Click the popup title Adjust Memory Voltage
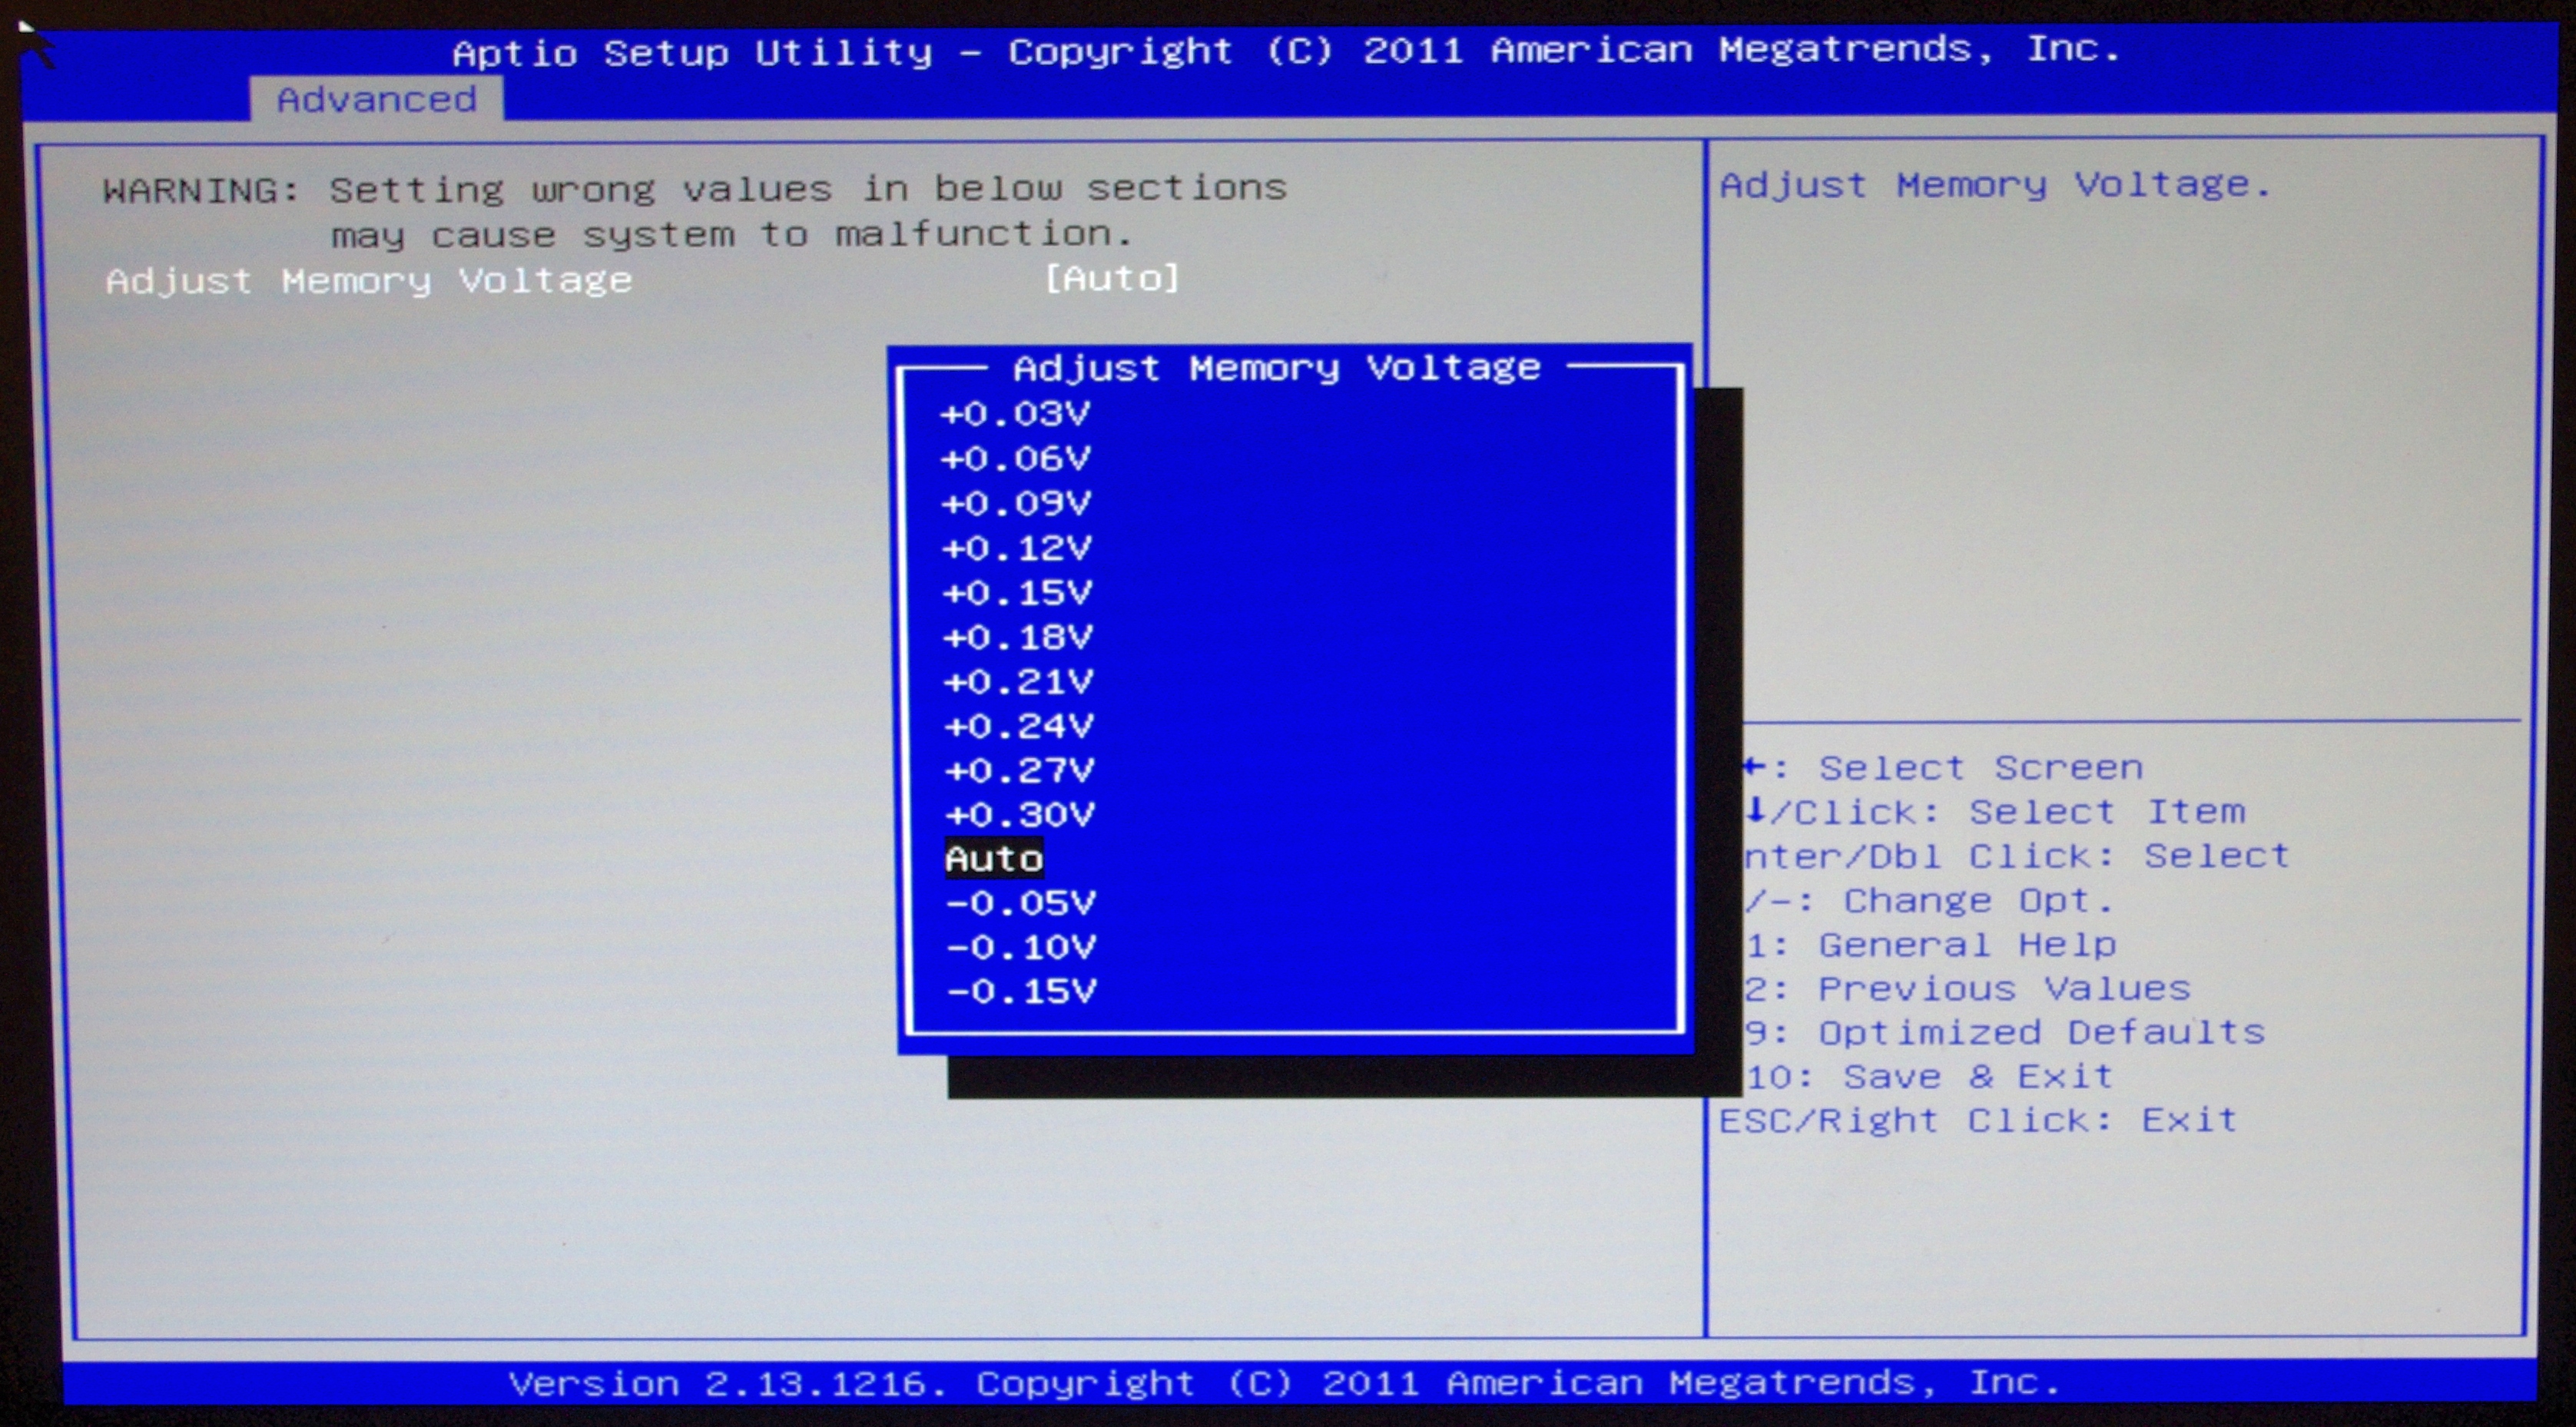 point(1277,368)
